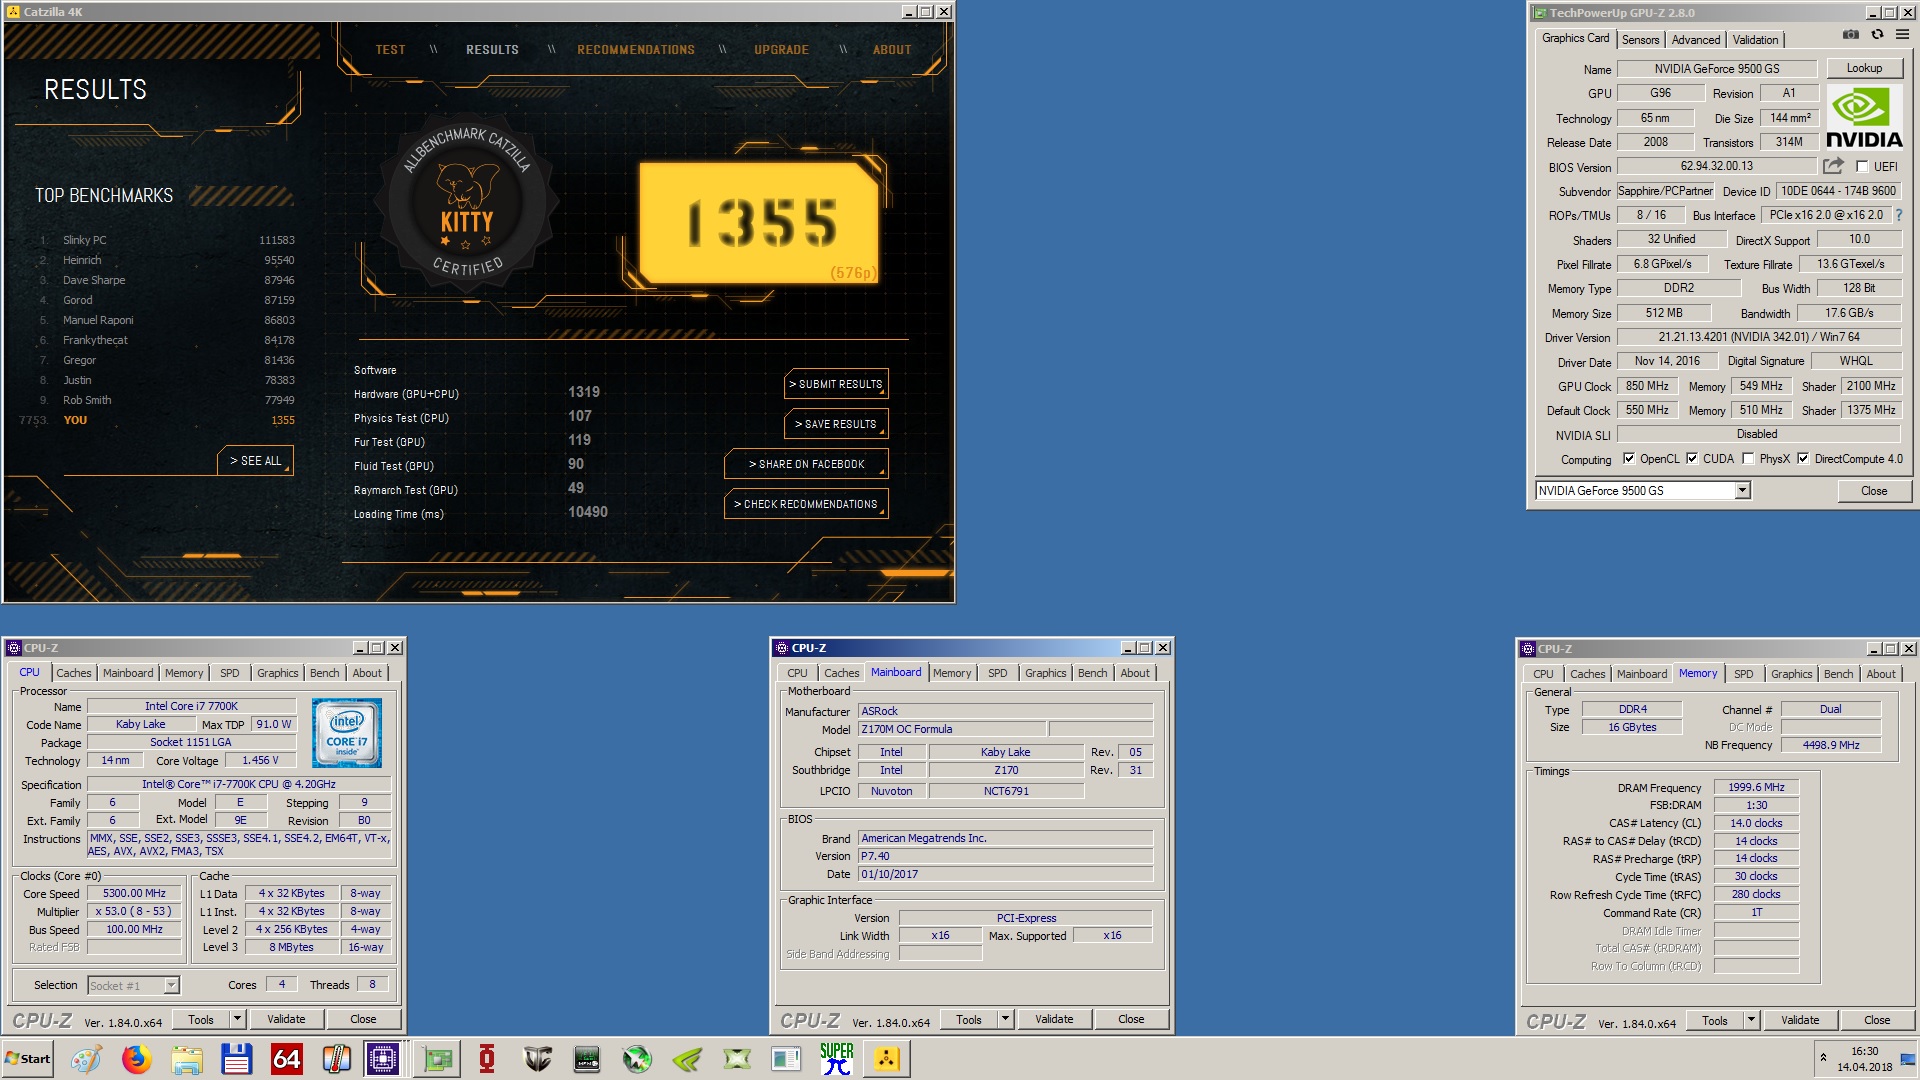
Task: Click the Windows Start button
Action: coord(27,1059)
